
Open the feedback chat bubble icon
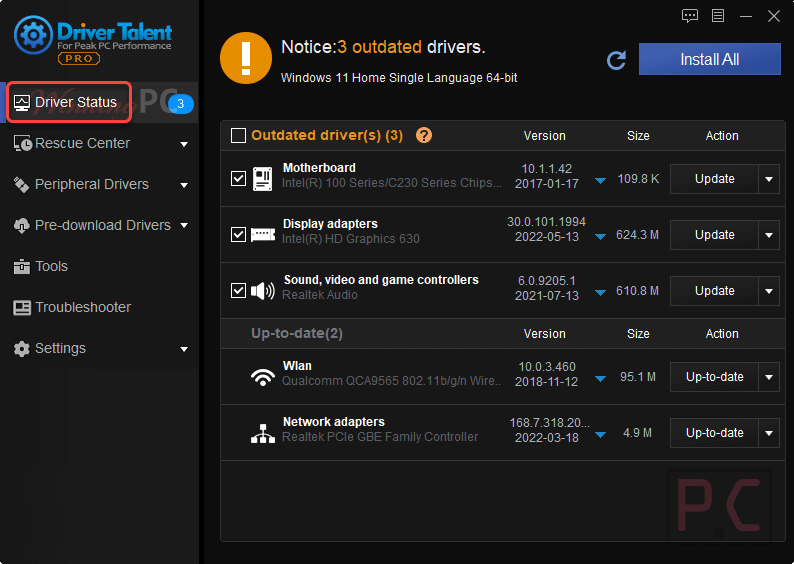click(690, 16)
